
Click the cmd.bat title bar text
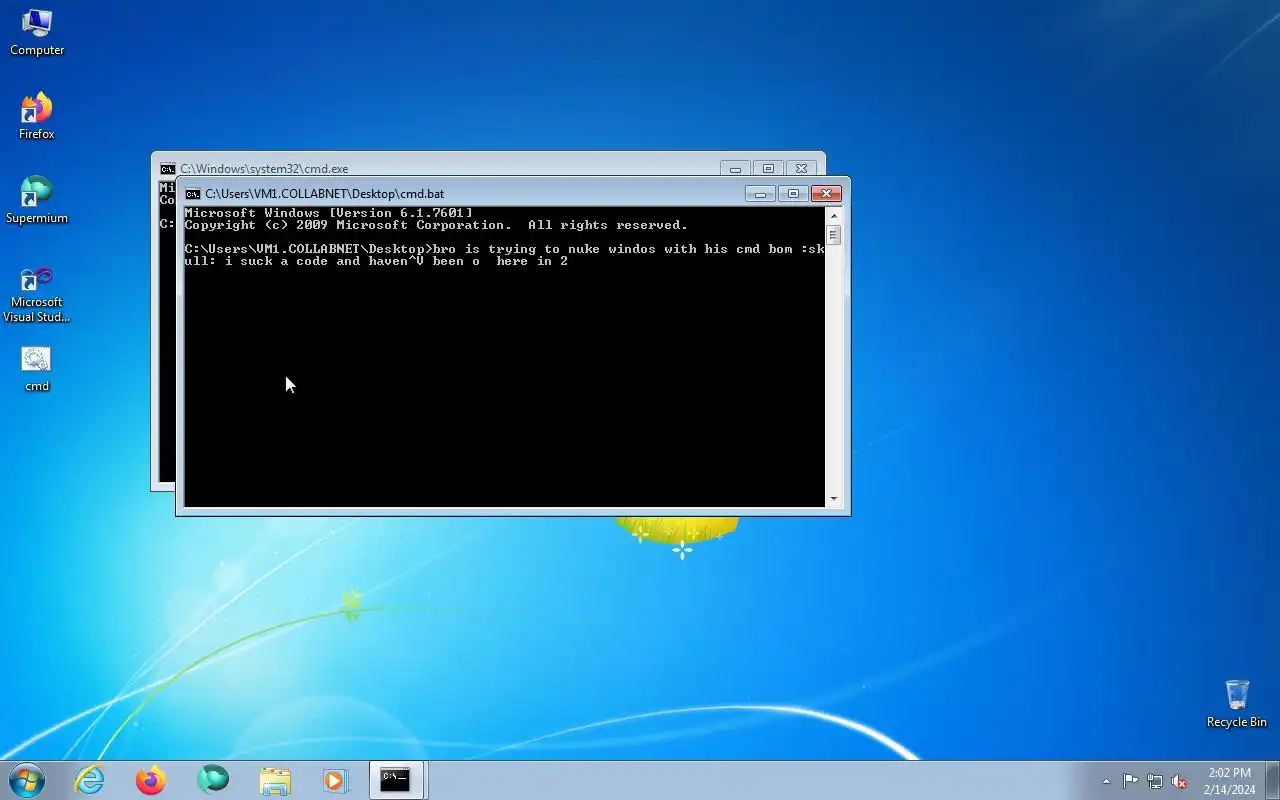pyautogui.click(x=325, y=194)
